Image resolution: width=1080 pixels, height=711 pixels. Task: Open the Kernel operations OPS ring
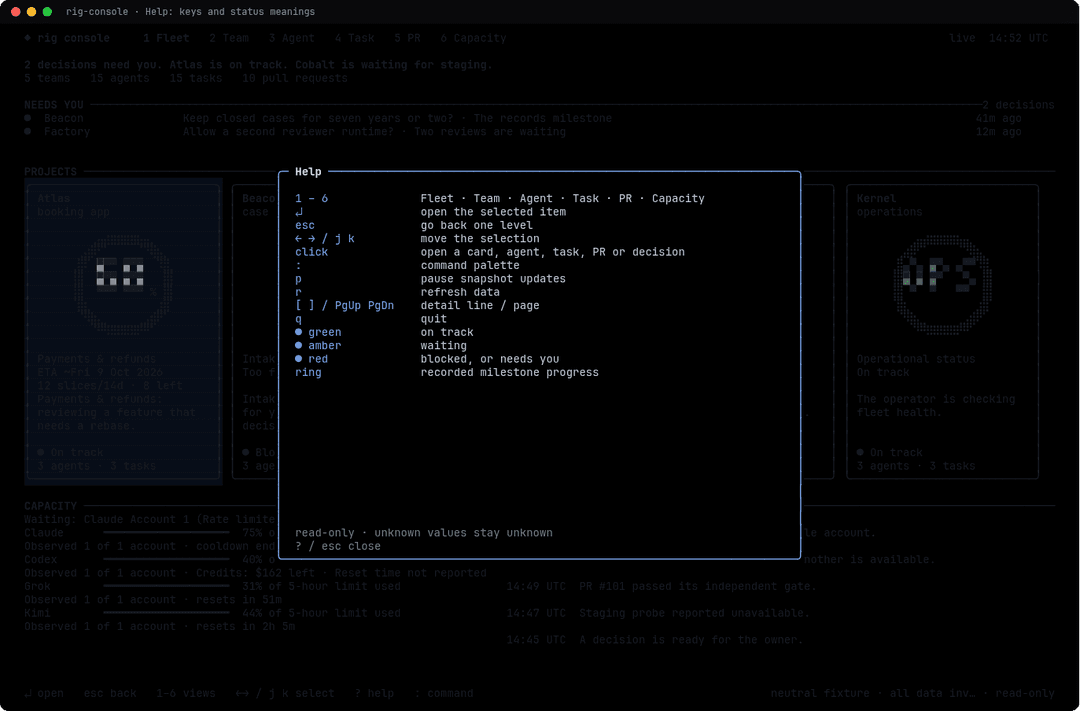[x=942, y=284]
